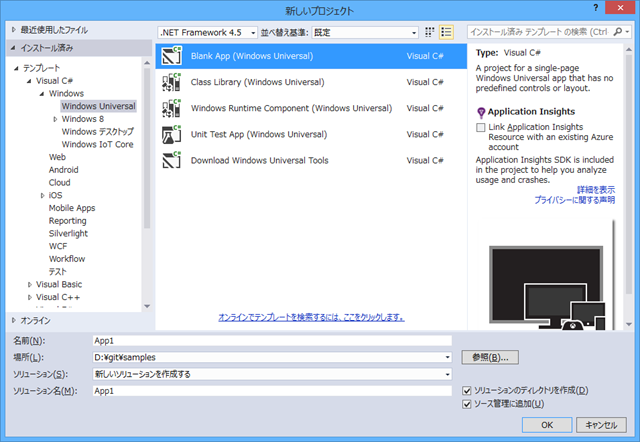Toggle Link Application Insights checkbox

[481, 127]
